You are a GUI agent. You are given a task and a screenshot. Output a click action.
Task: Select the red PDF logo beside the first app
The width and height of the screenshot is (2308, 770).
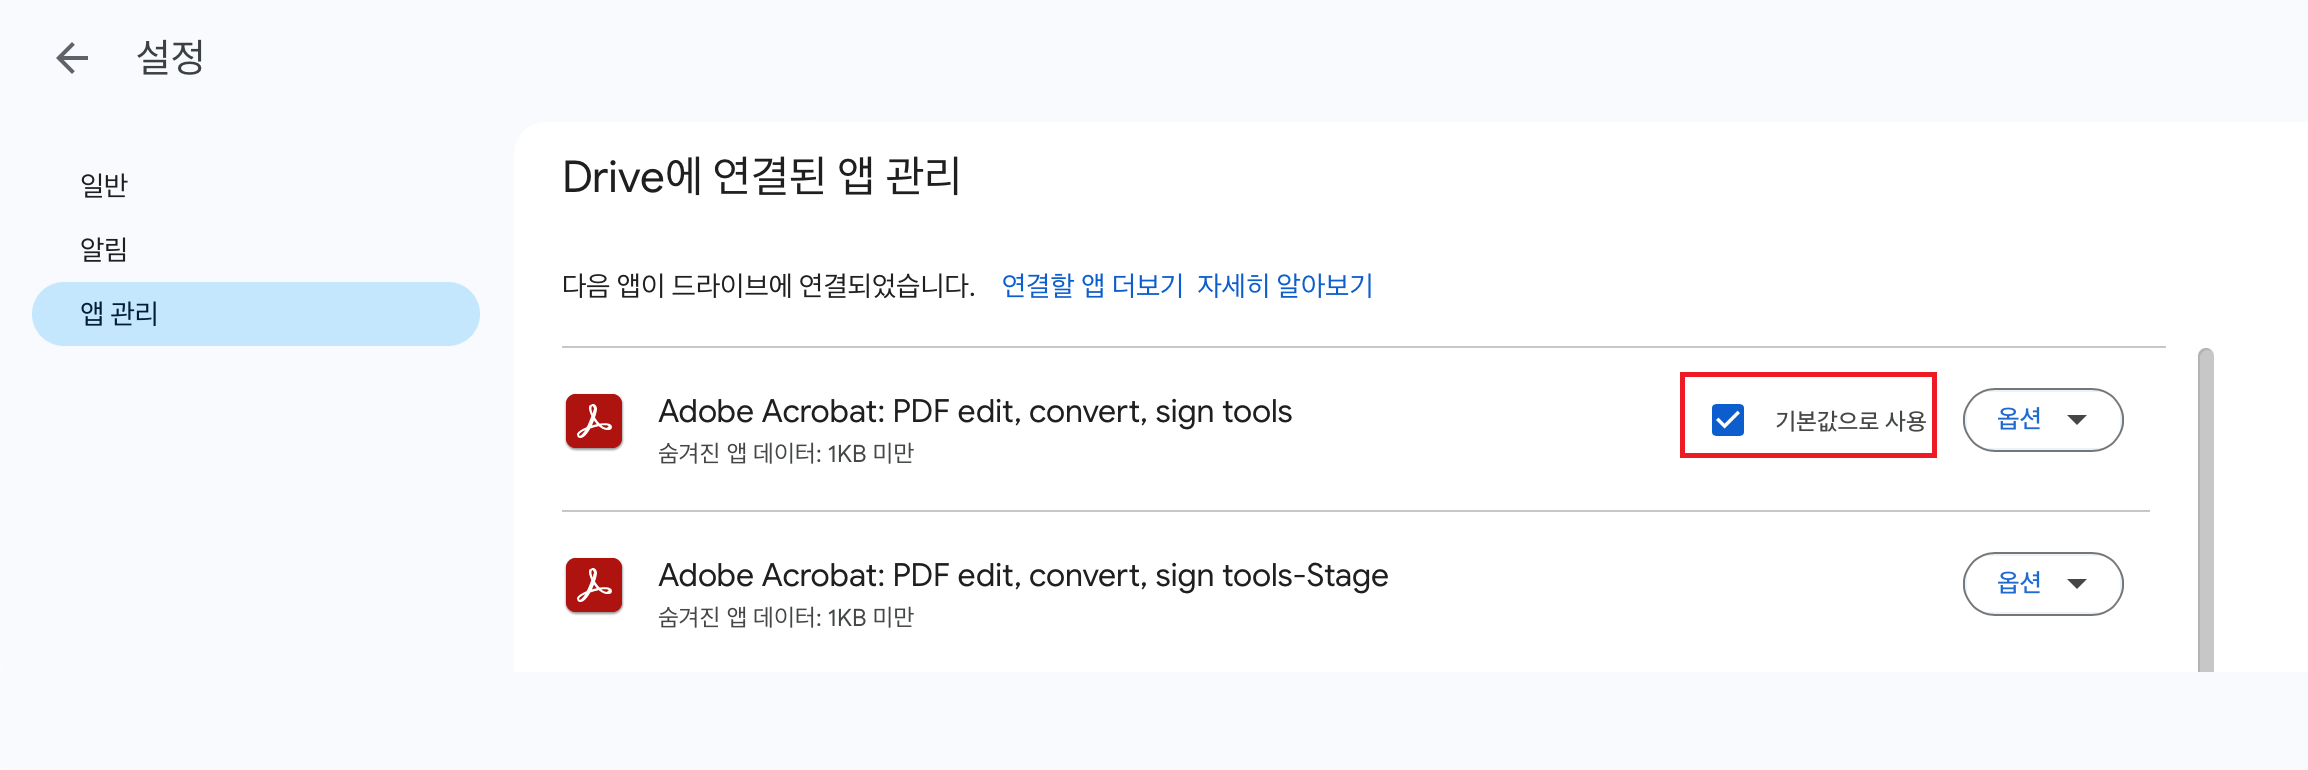(594, 420)
